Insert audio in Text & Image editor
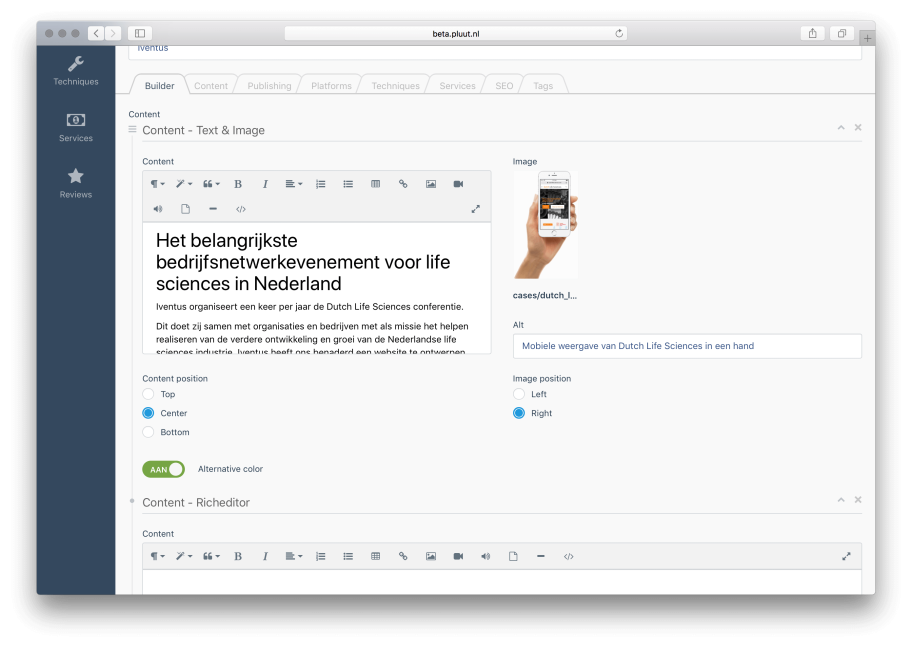The image size is (912, 647). pyautogui.click(x=158, y=209)
